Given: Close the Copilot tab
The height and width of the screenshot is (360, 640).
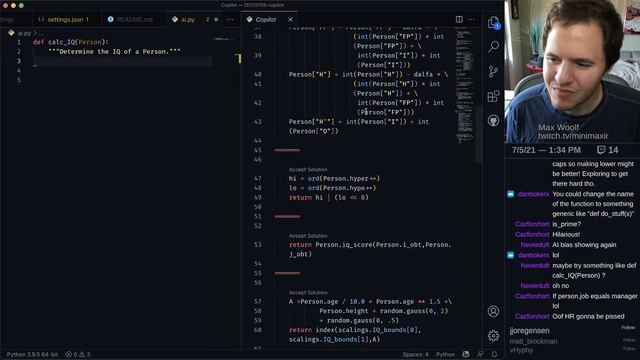Looking at the screenshot, I should 290,19.
